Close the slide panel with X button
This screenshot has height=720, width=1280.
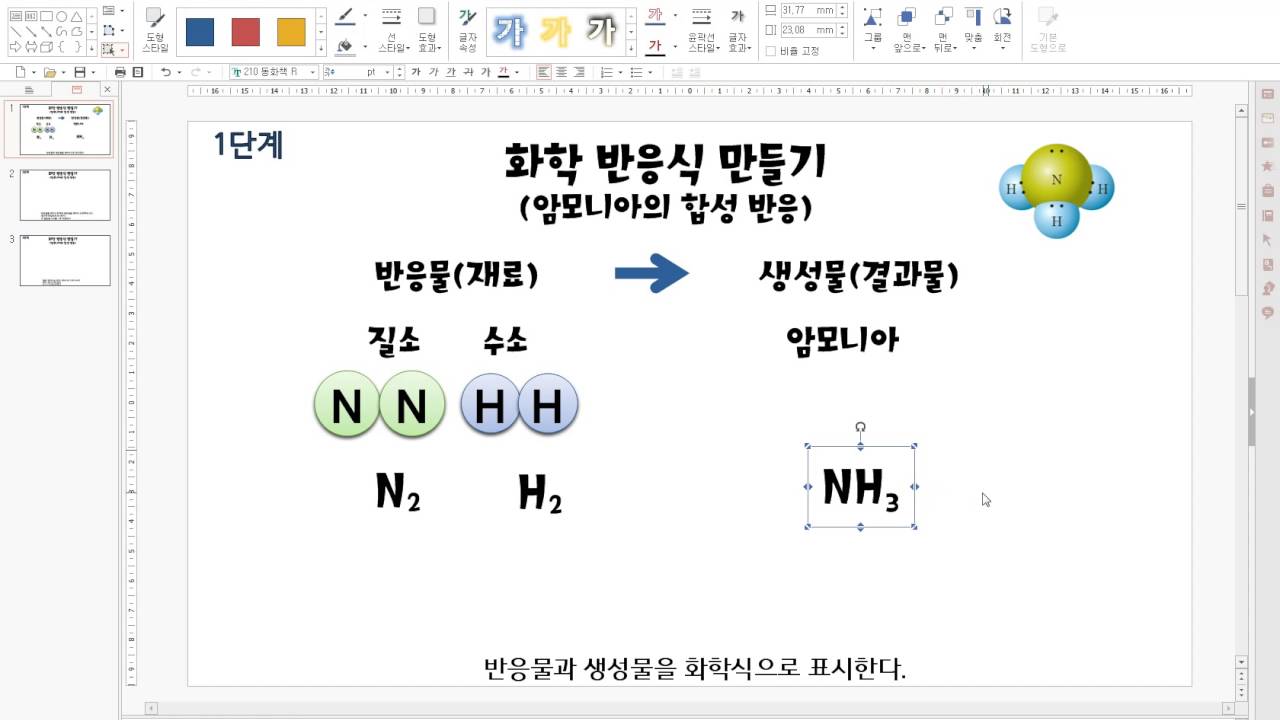pyautogui.click(x=108, y=90)
